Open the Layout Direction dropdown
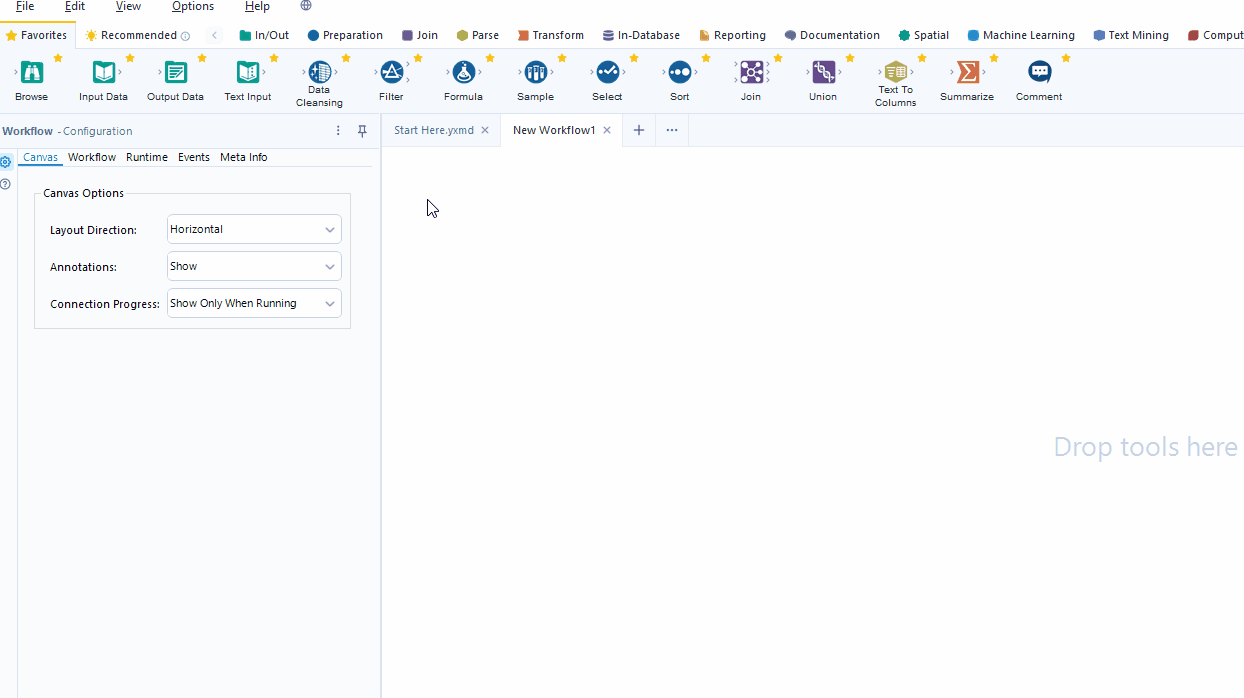1244x698 pixels. 253,229
